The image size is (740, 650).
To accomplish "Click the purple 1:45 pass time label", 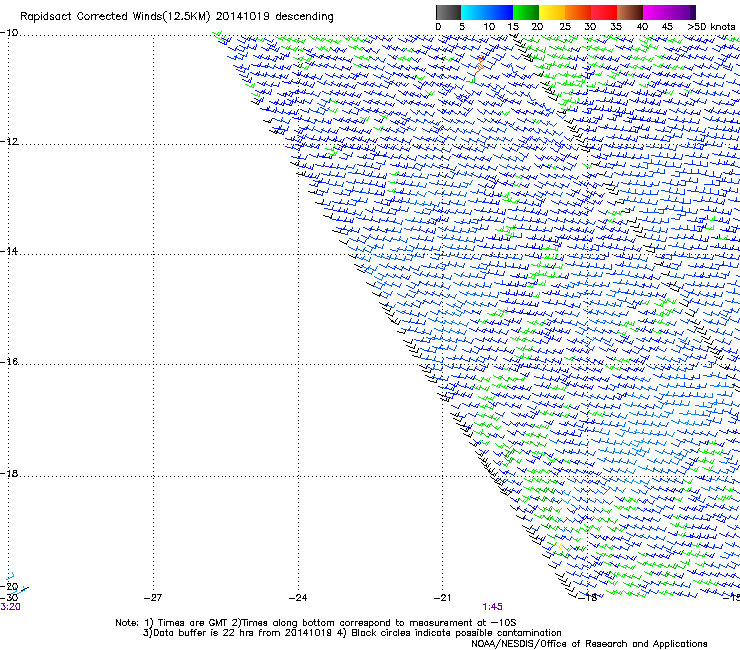I will 492,607.
